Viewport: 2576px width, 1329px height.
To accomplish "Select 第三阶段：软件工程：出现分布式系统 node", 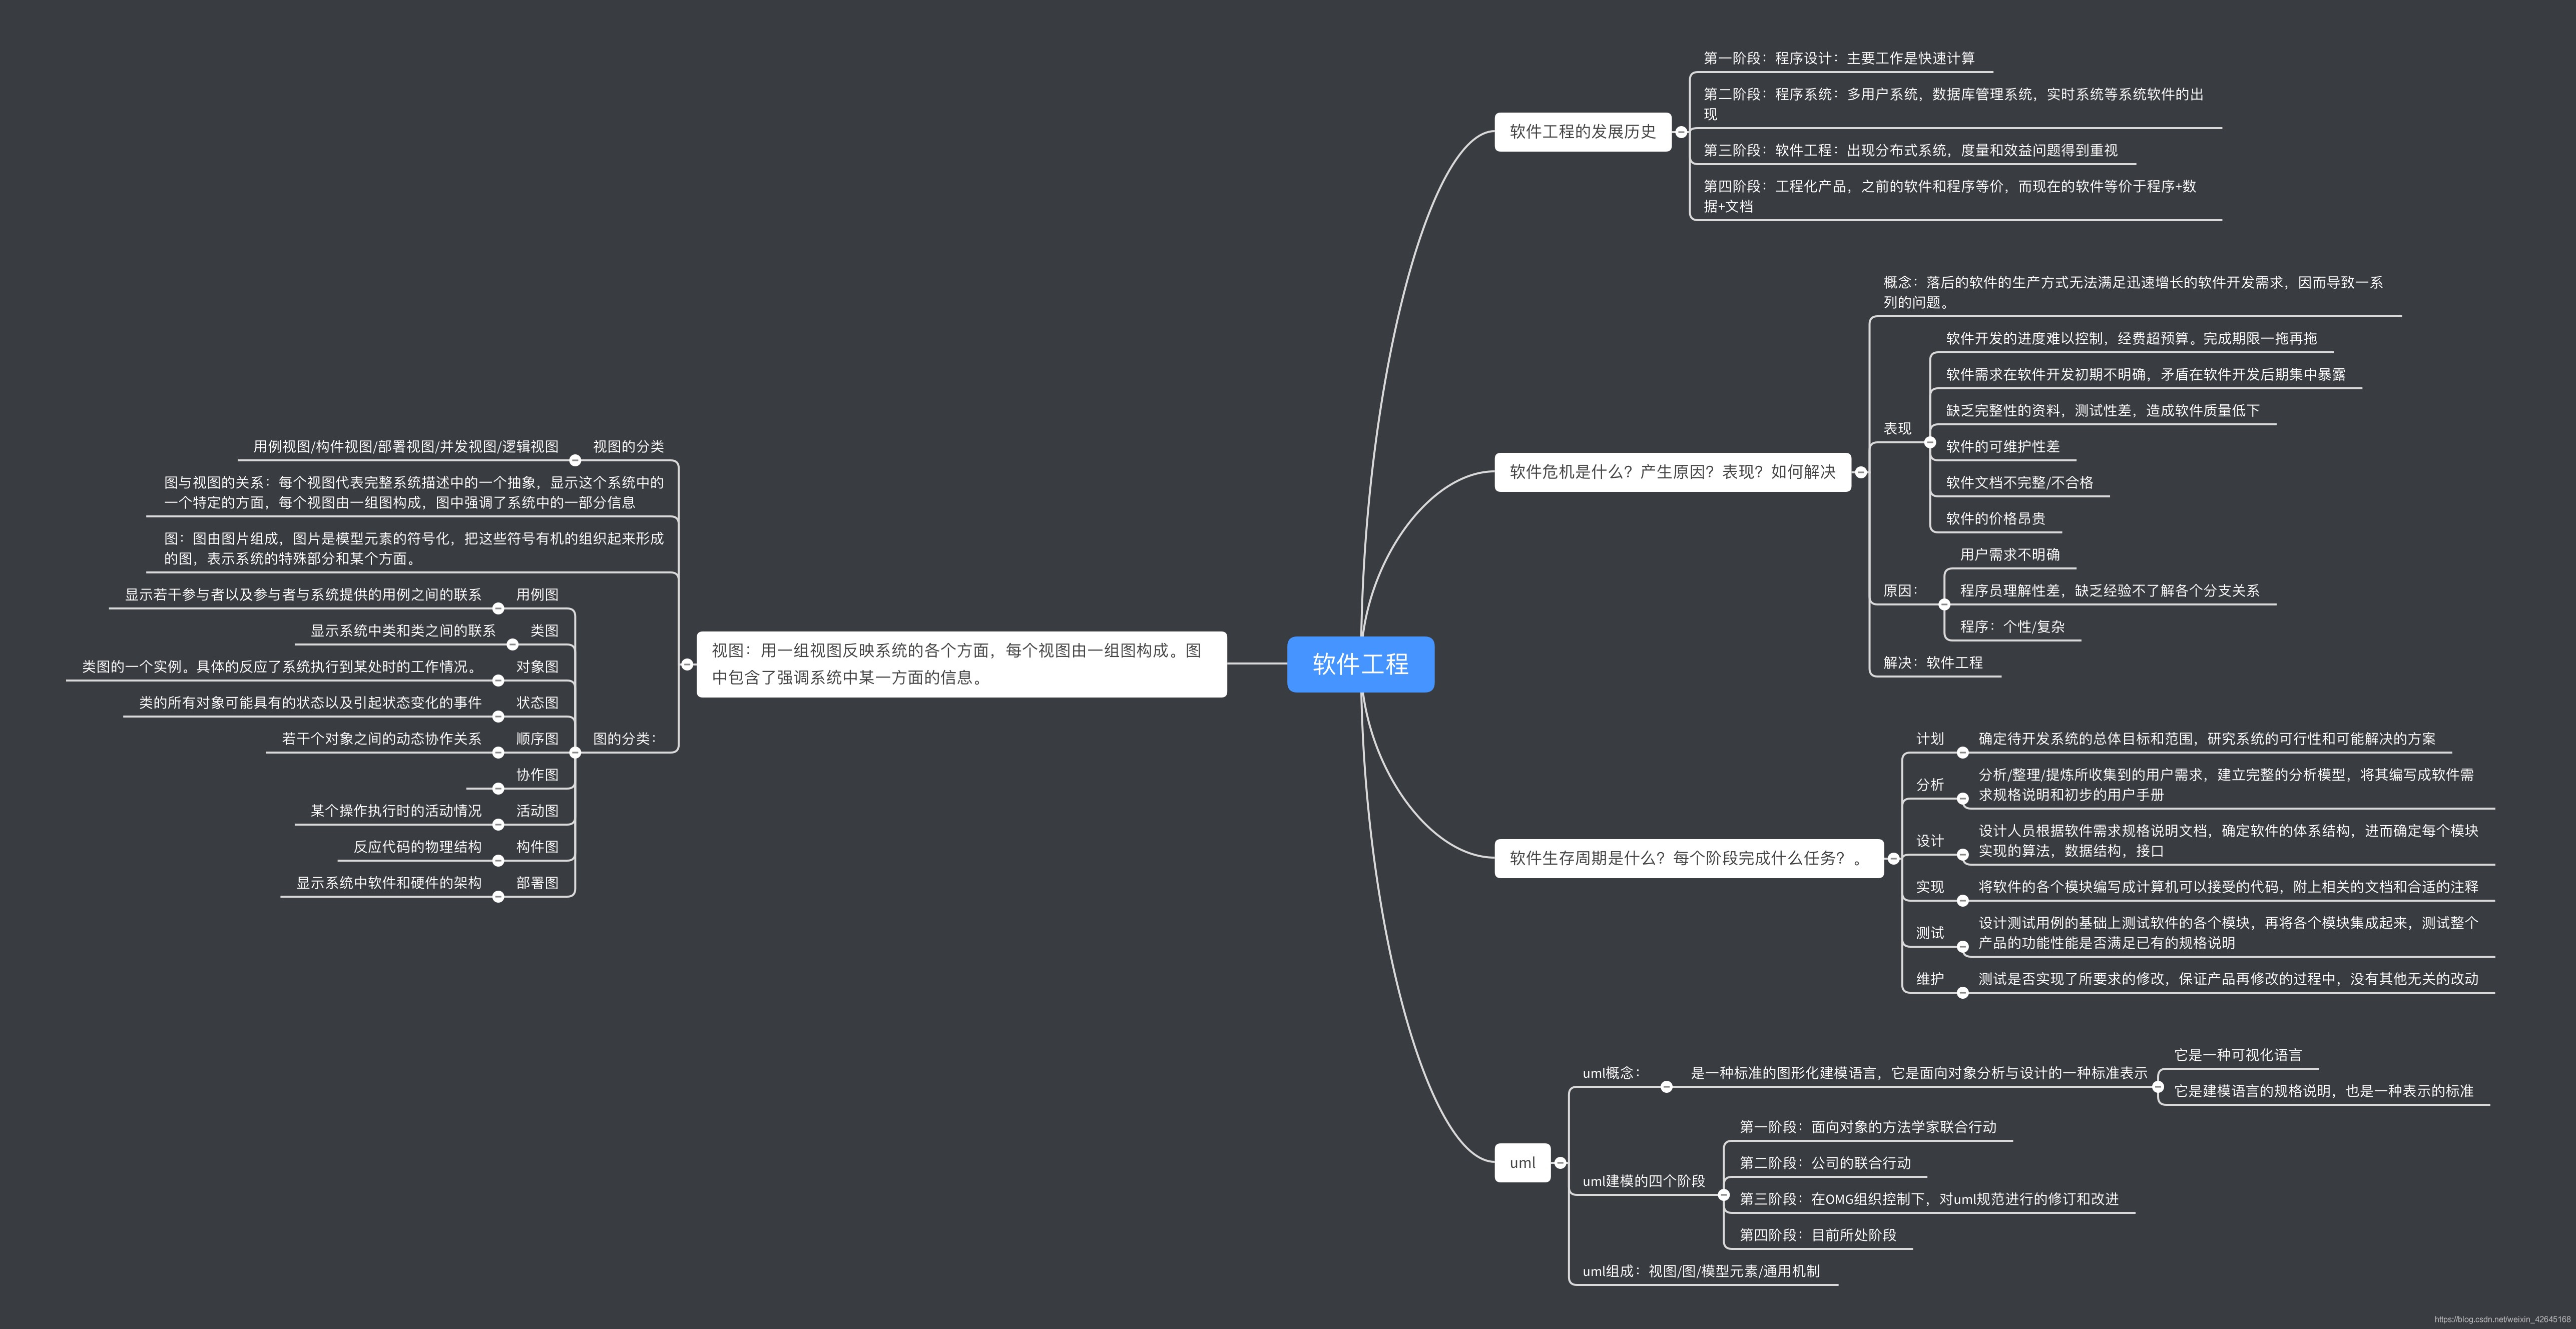I will pyautogui.click(x=1910, y=150).
